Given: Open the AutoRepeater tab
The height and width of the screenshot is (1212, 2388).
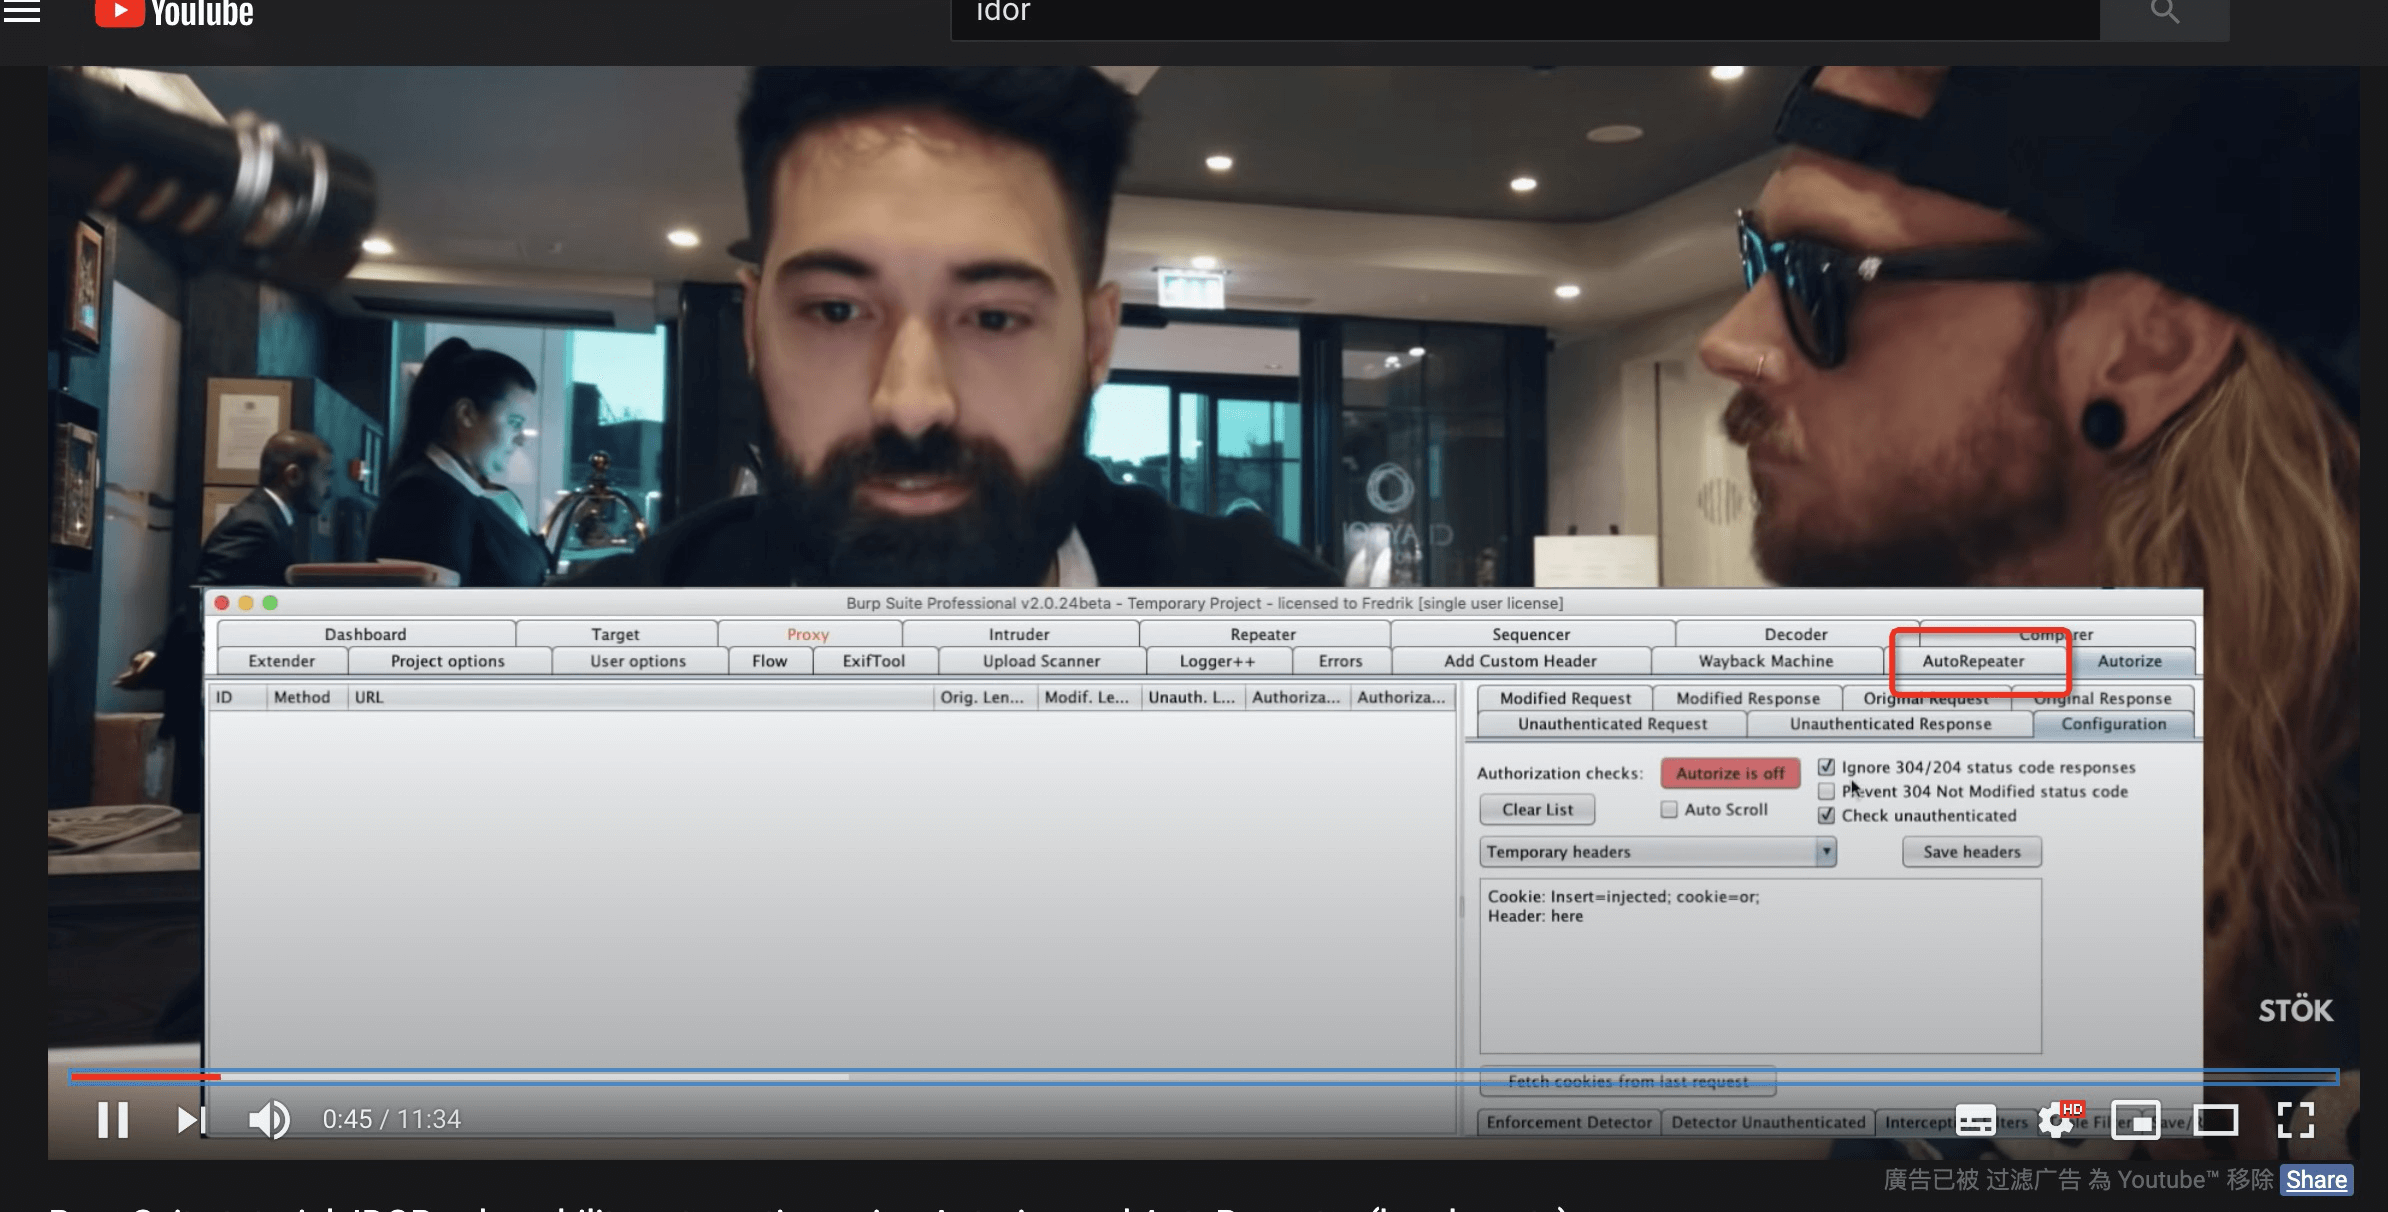Looking at the screenshot, I should (1973, 661).
